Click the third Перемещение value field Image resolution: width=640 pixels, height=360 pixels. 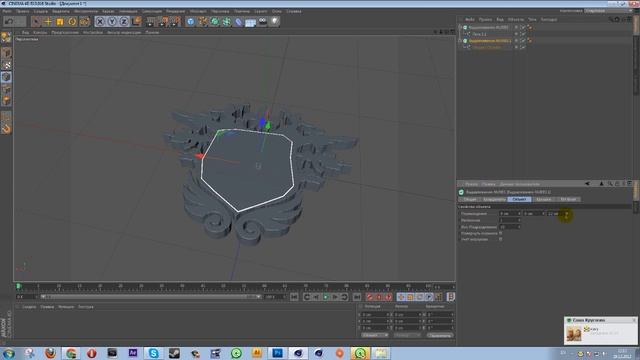click(557, 213)
